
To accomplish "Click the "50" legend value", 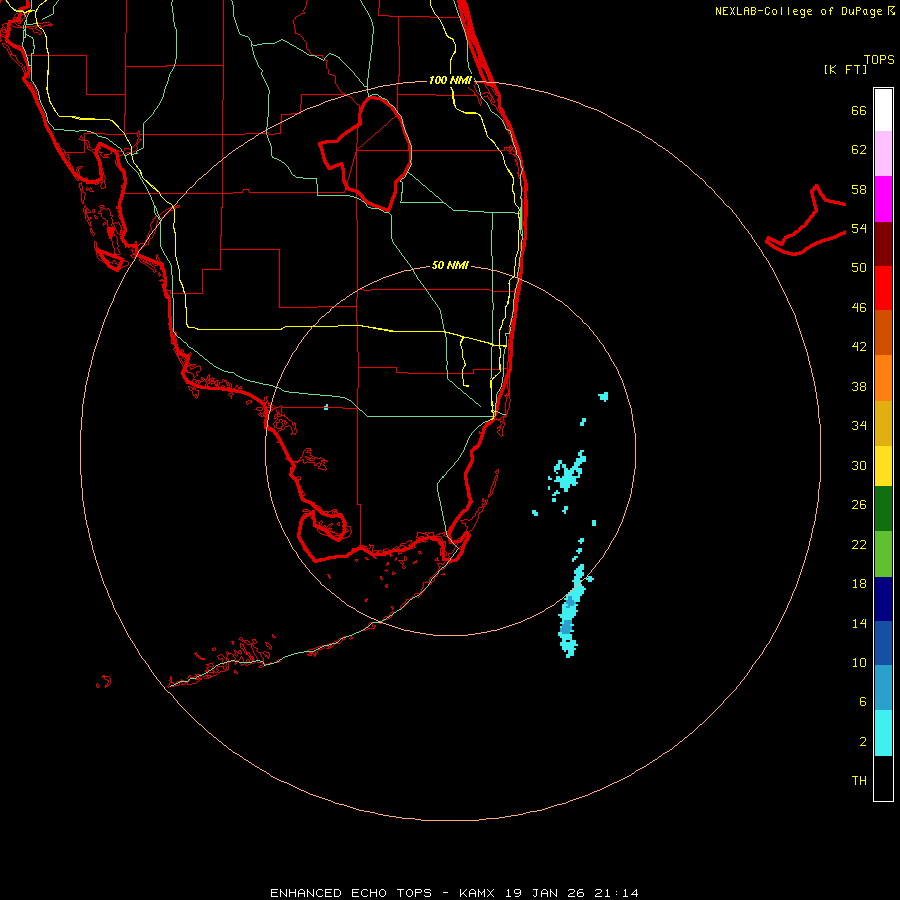I will click(859, 268).
